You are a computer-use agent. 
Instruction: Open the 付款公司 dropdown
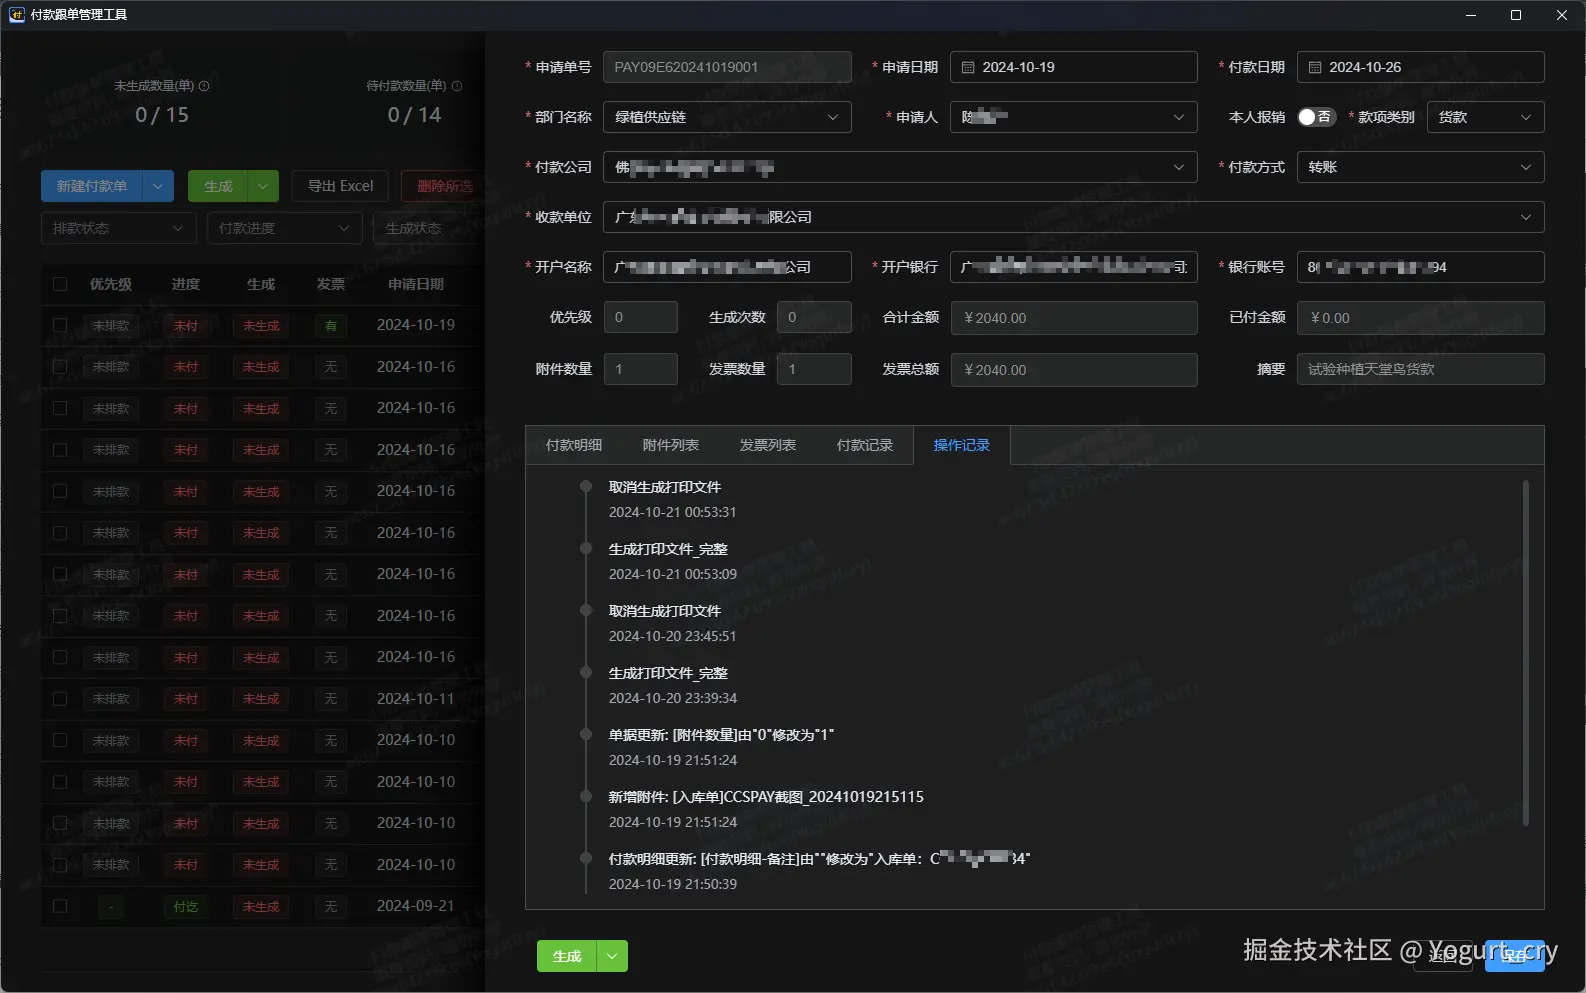point(900,167)
